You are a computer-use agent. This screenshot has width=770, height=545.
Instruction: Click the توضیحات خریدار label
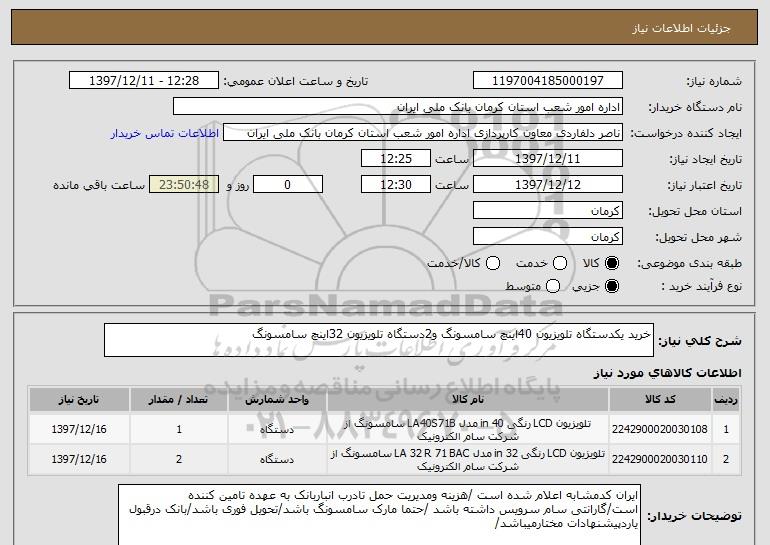tap(694, 516)
